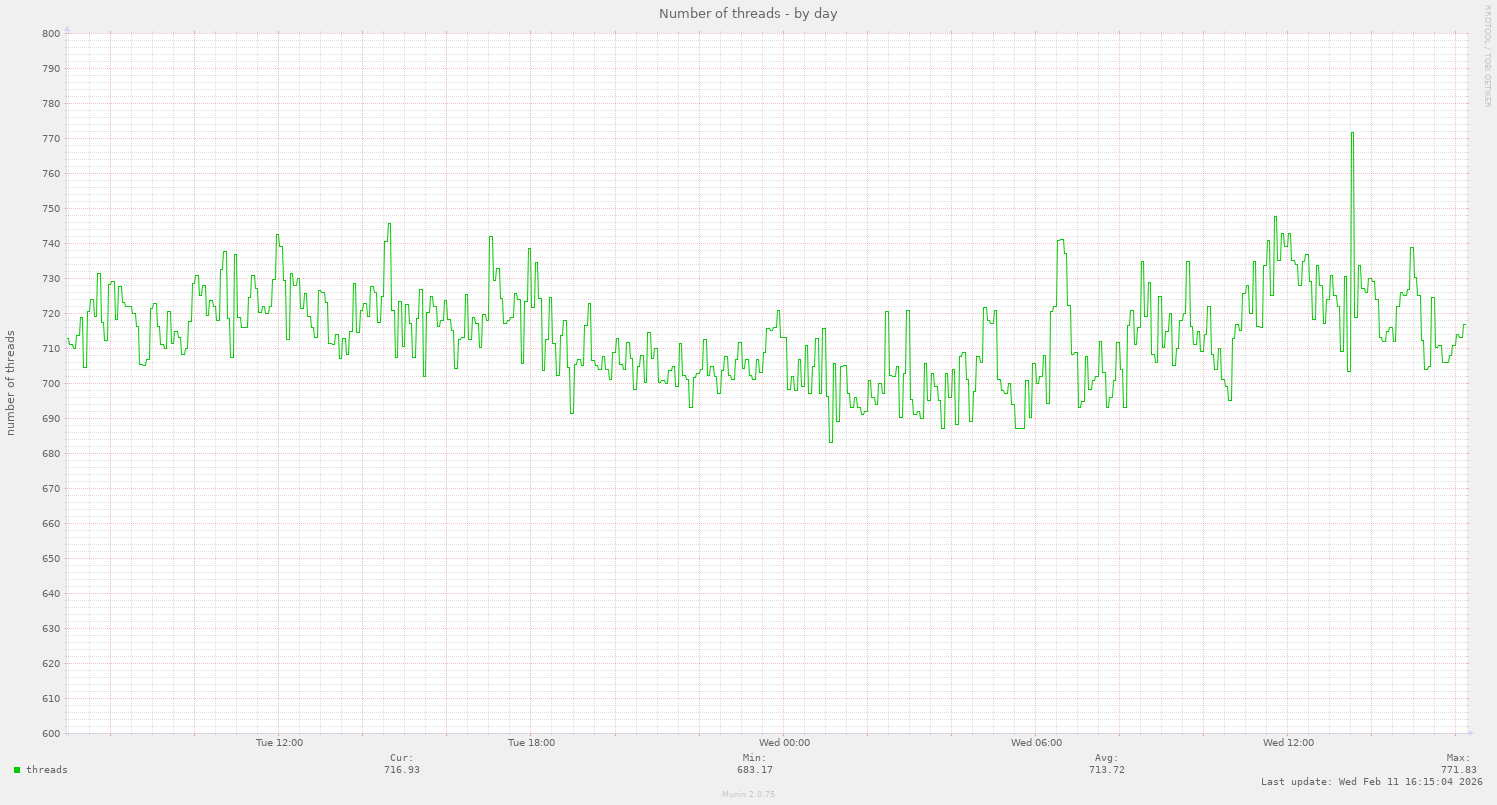Click the Min value 683.17

pos(755,770)
